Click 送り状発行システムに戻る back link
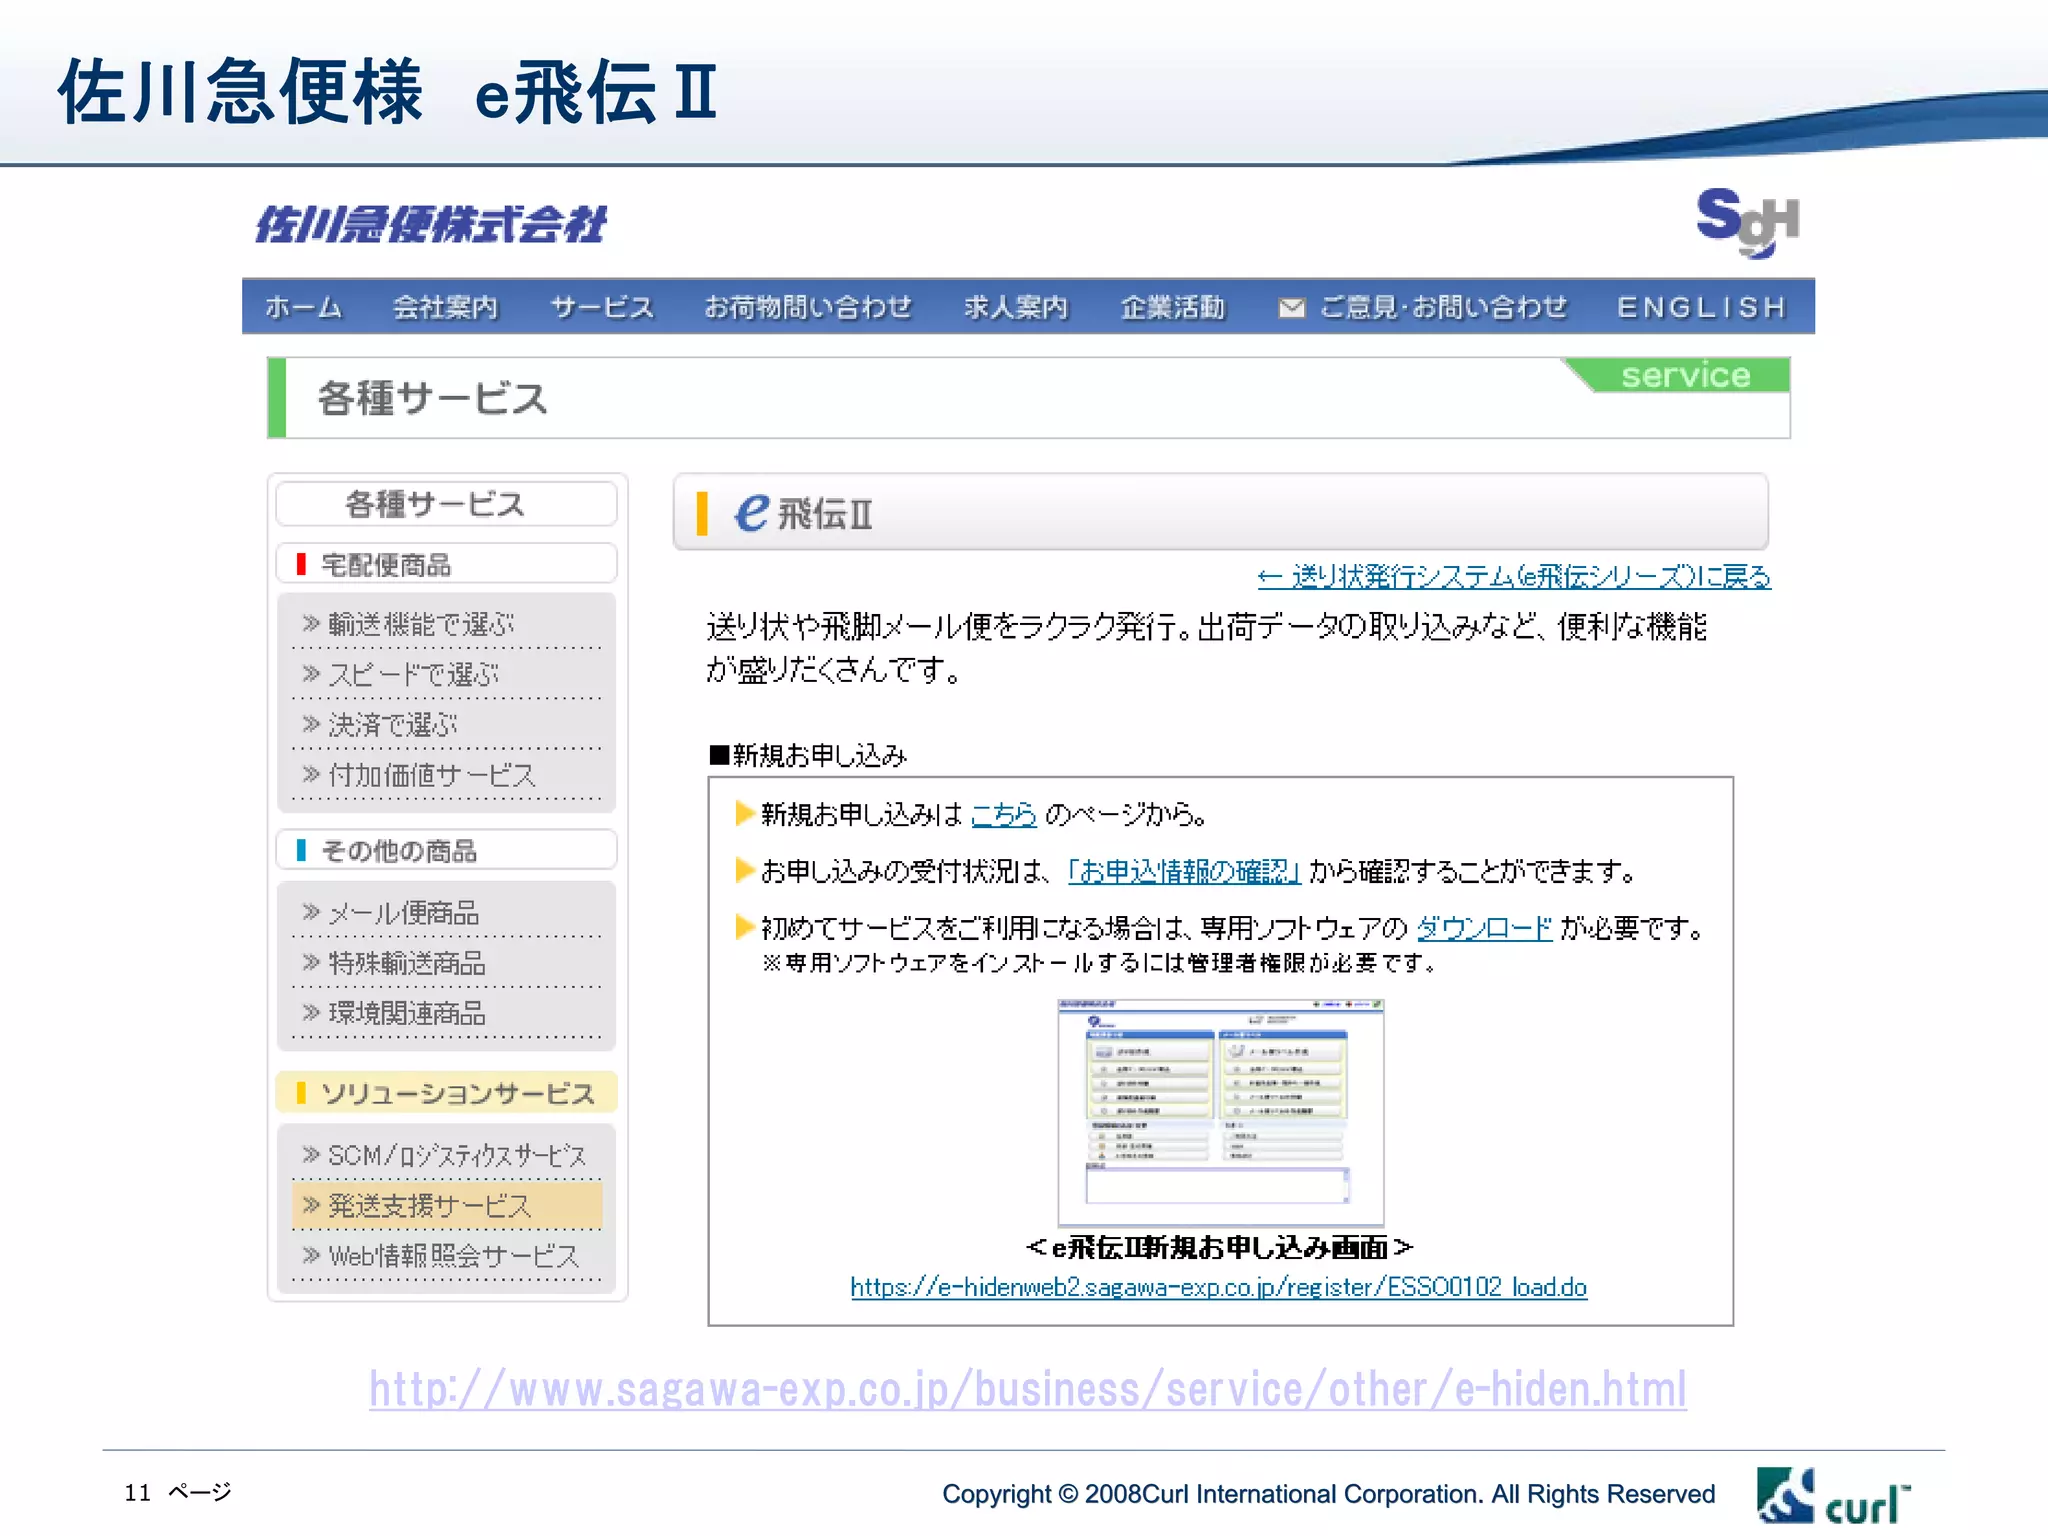Image resolution: width=2048 pixels, height=1536 pixels. (x=1514, y=577)
